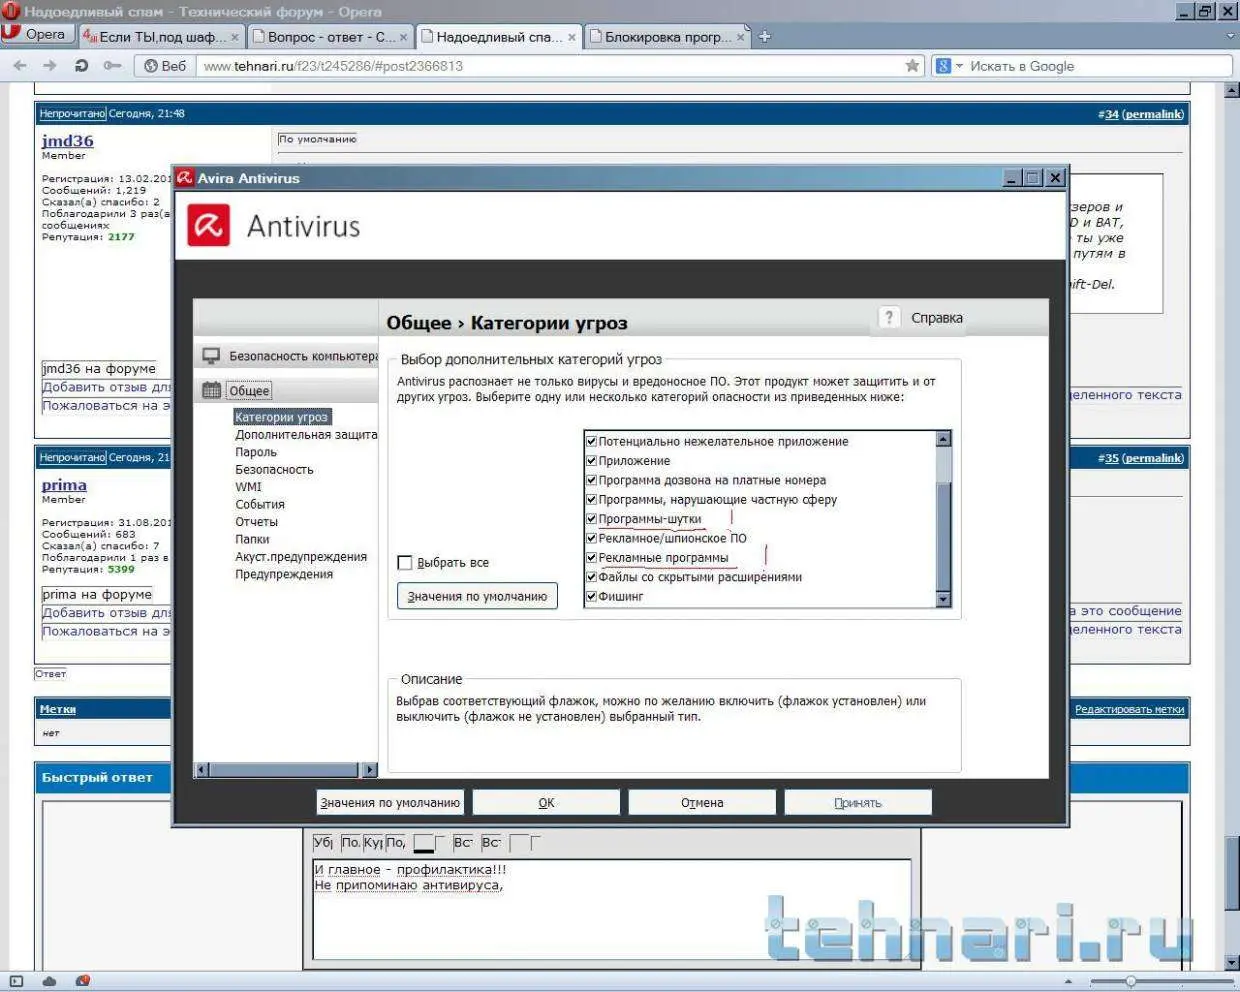Image resolution: width=1240 pixels, height=992 pixels.
Task: Click the key-shaped password wand icon
Action: (111, 66)
